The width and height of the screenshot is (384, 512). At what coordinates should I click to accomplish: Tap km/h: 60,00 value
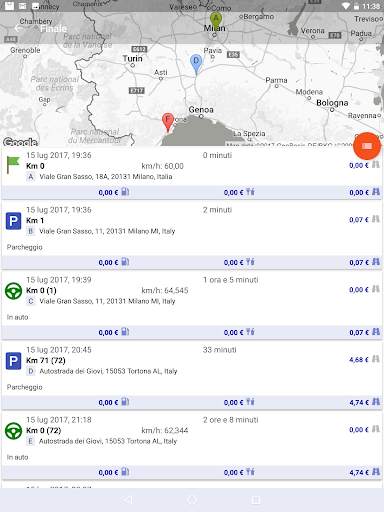(x=162, y=166)
